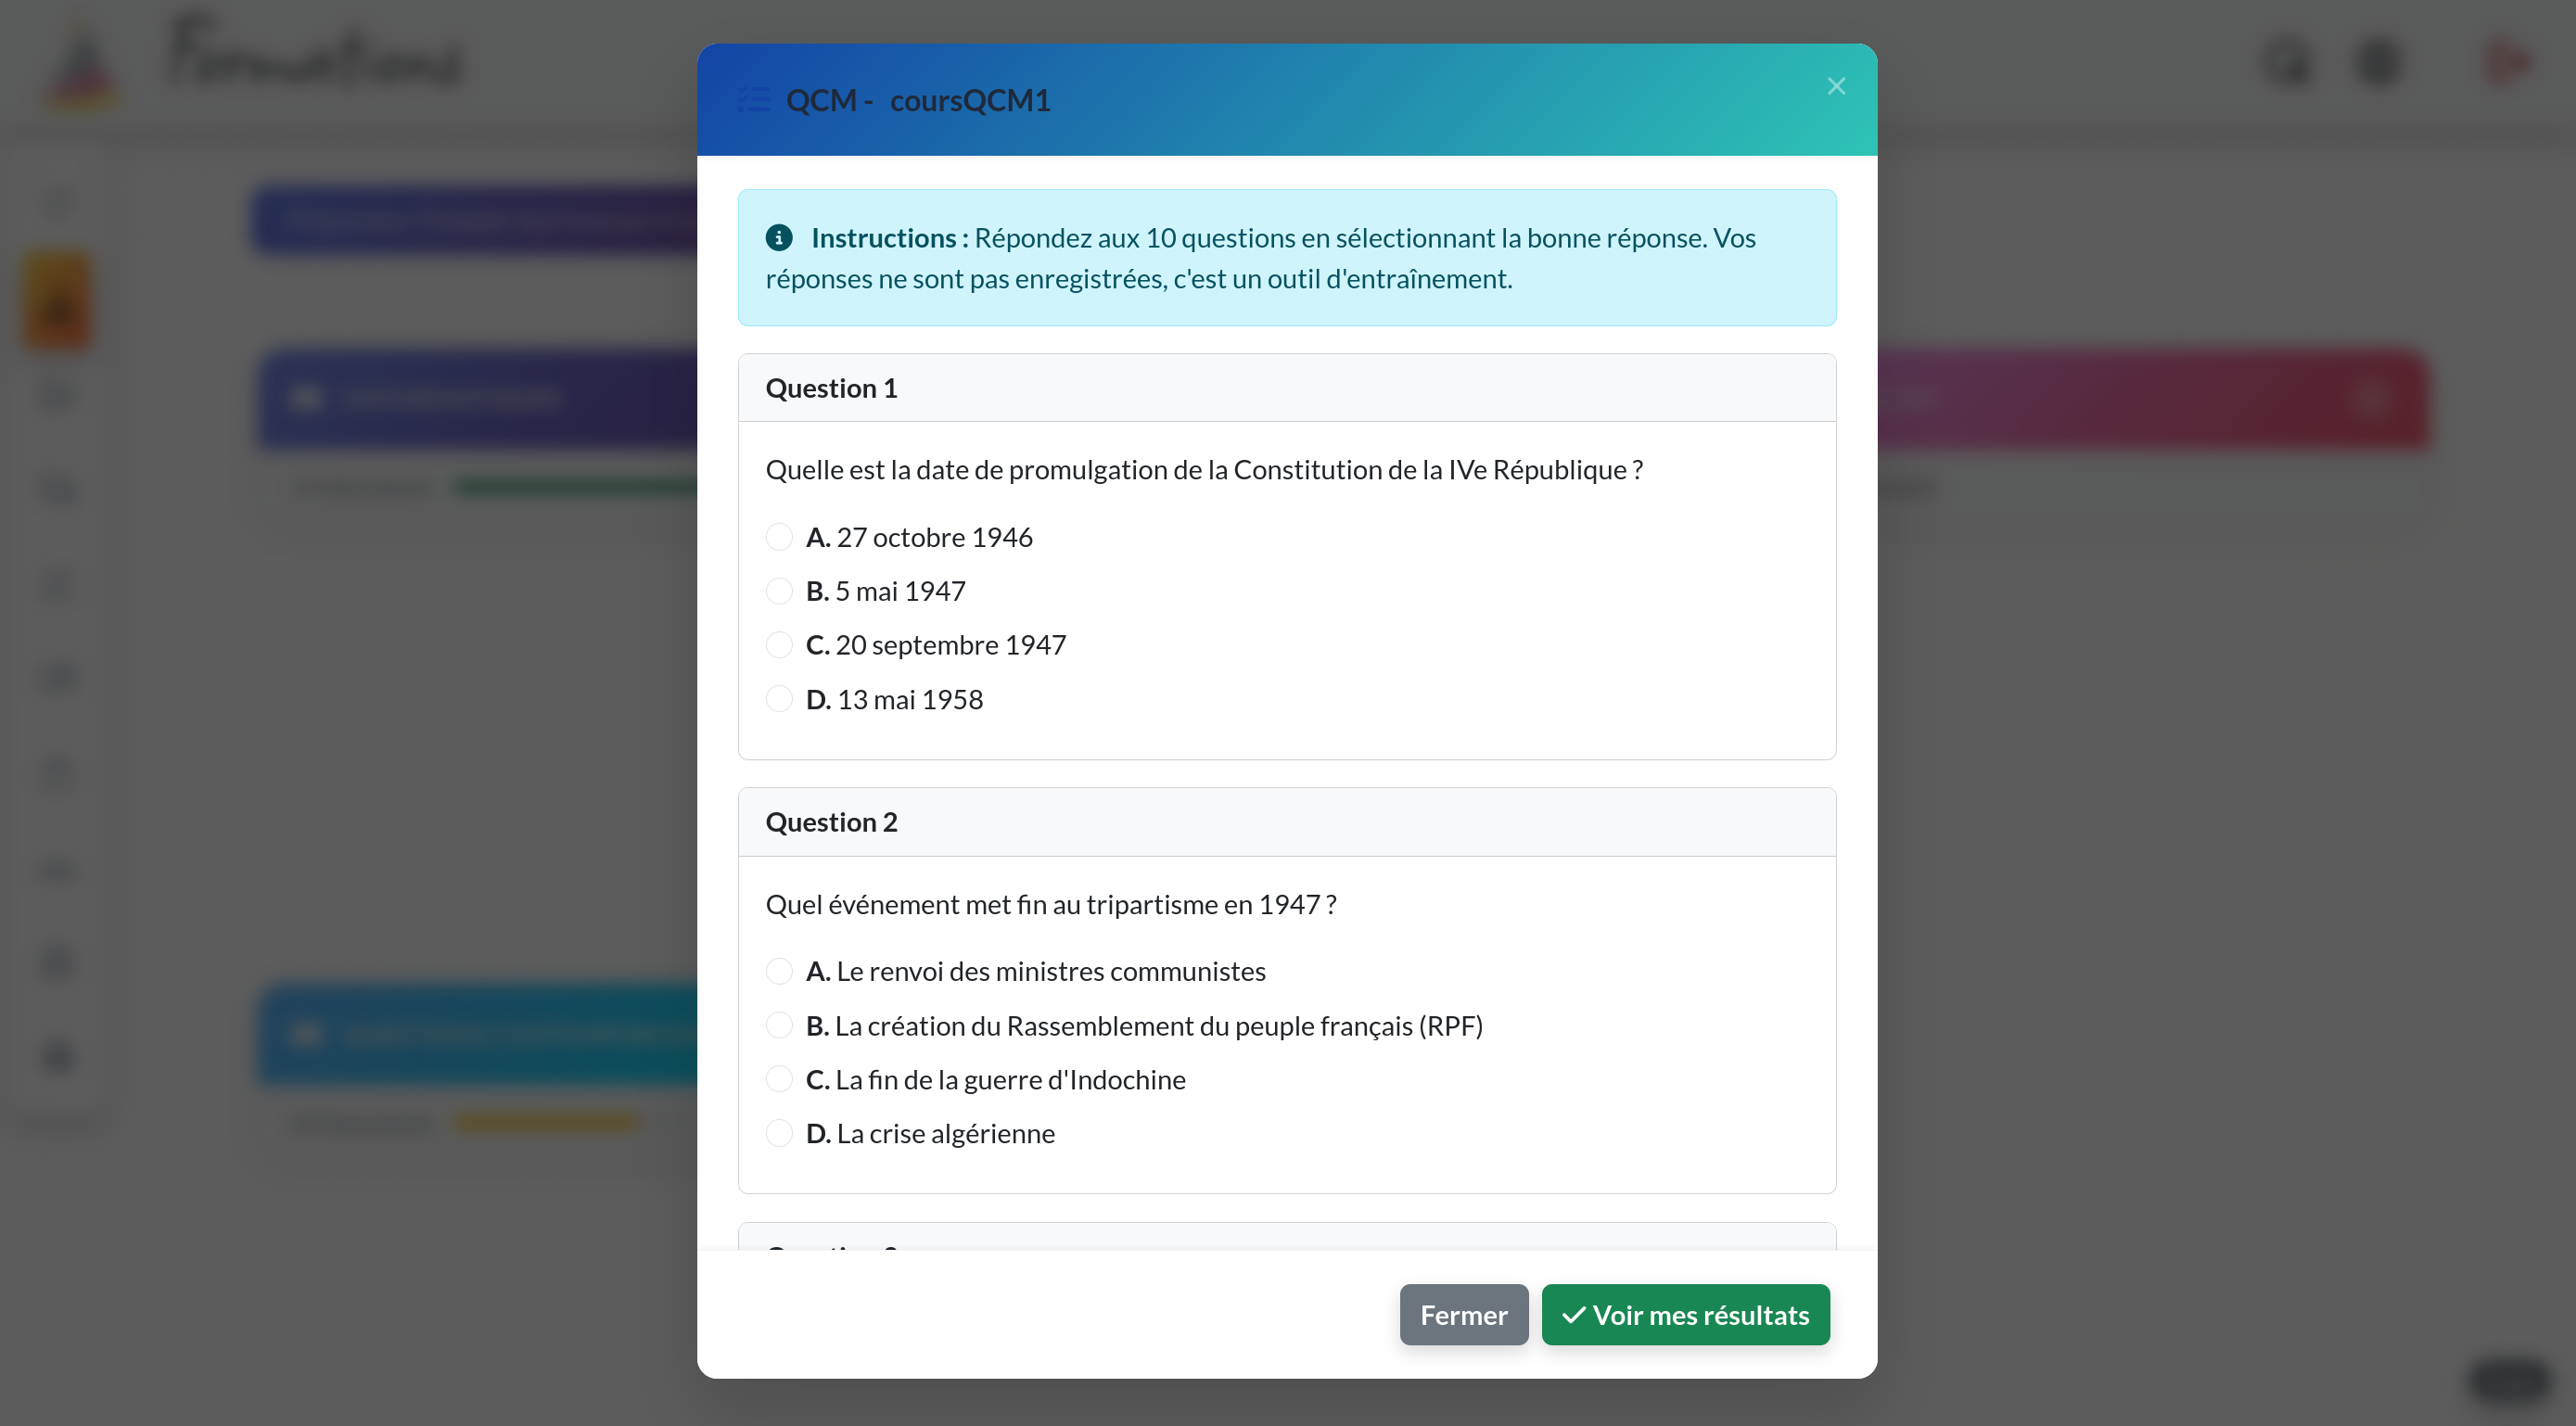Click the blurred site logo at top-left

(x=82, y=65)
